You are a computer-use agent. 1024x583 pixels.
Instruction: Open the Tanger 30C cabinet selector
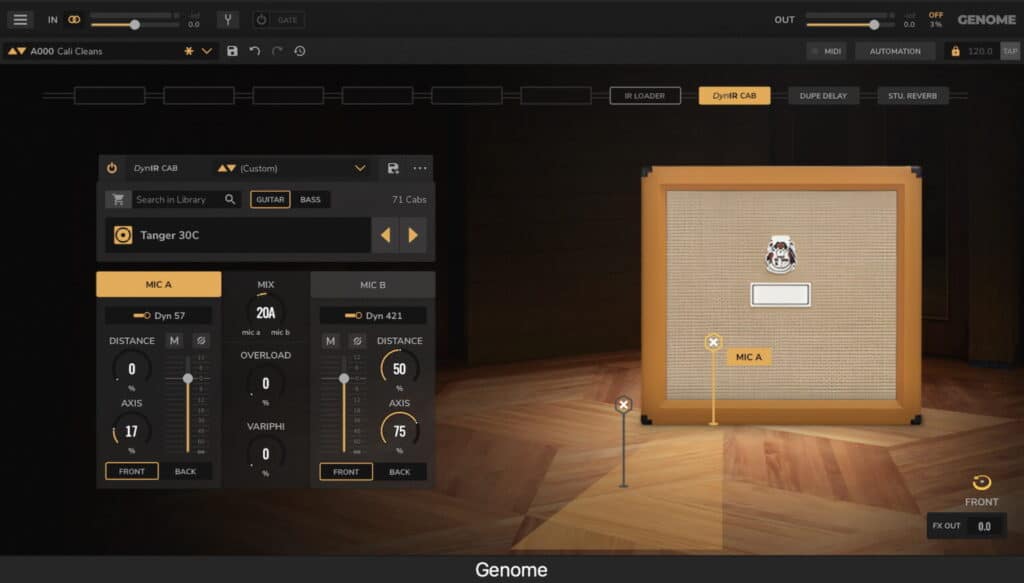coord(238,235)
